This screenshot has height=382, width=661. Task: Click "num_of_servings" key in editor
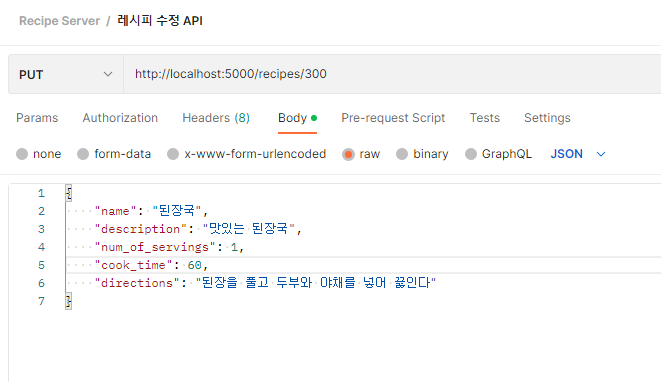pyautogui.click(x=155, y=247)
